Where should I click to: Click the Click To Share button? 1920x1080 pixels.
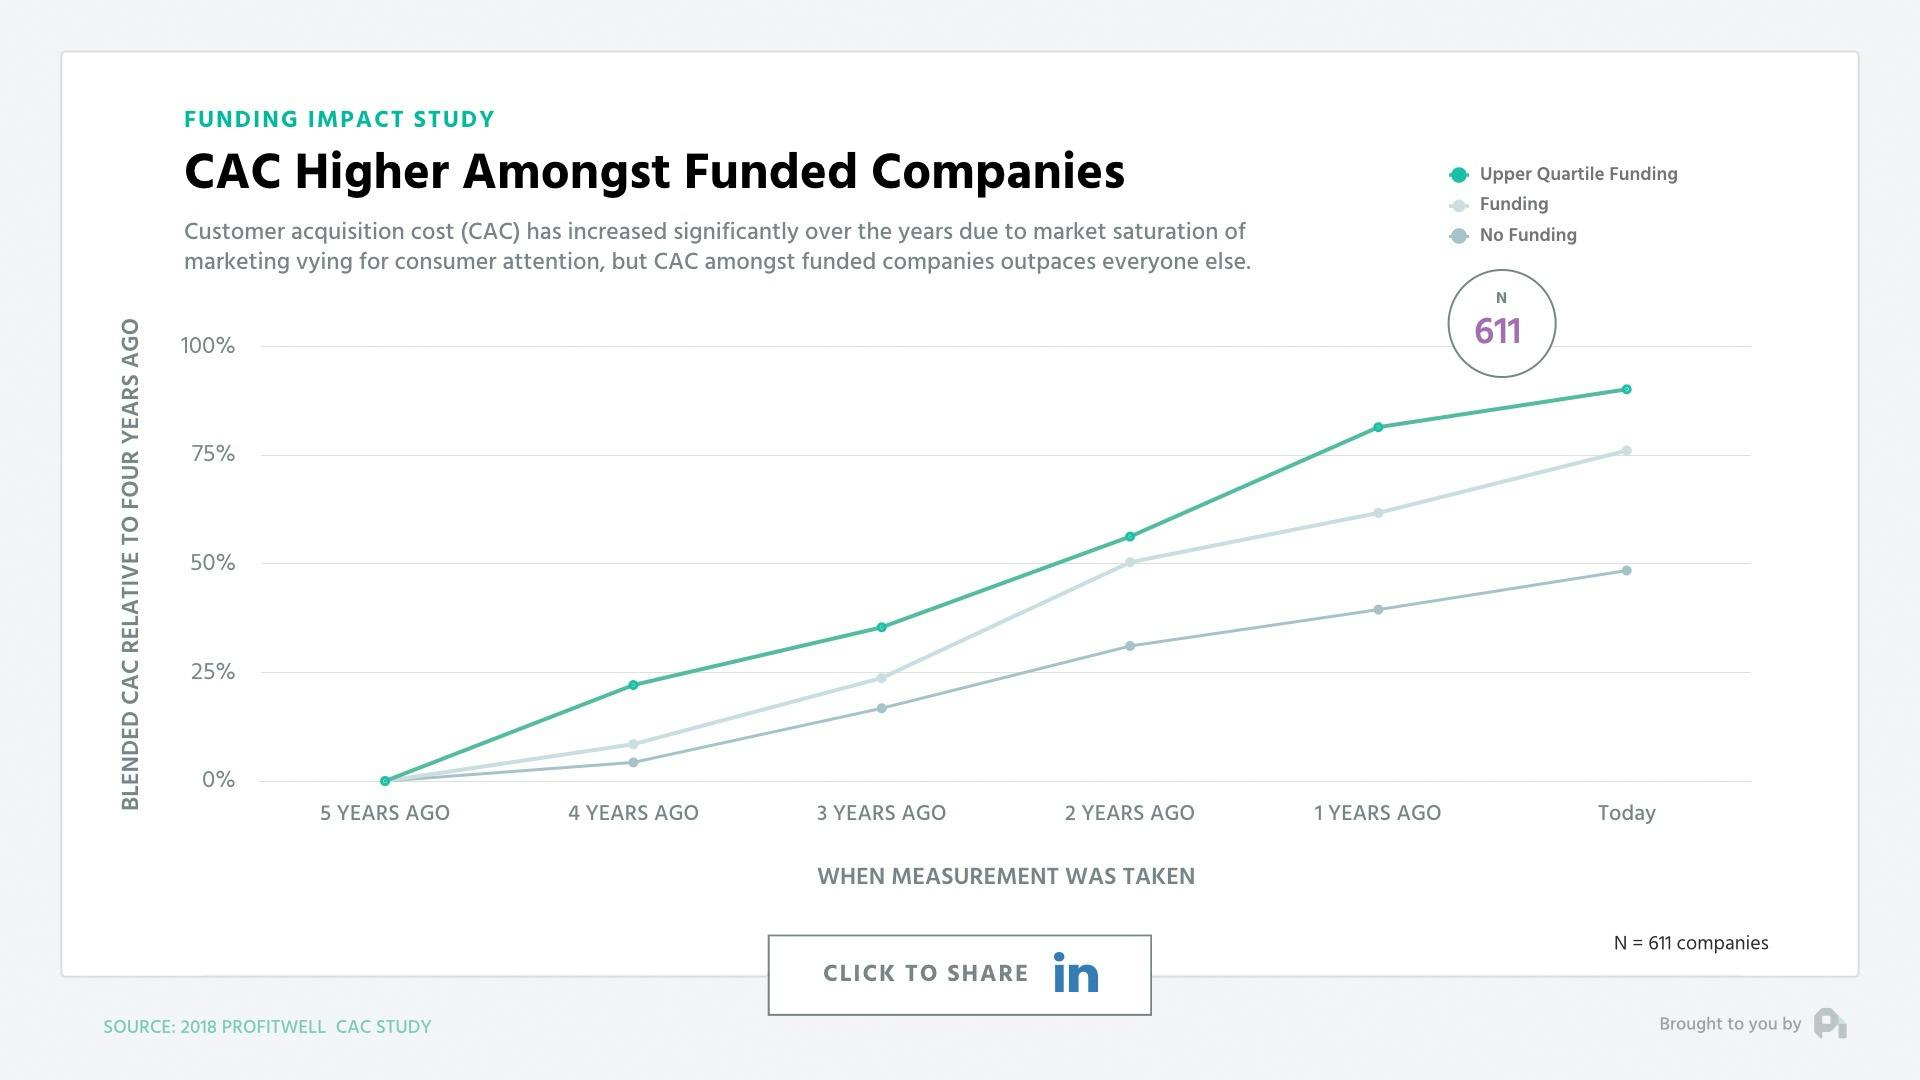[959, 973]
